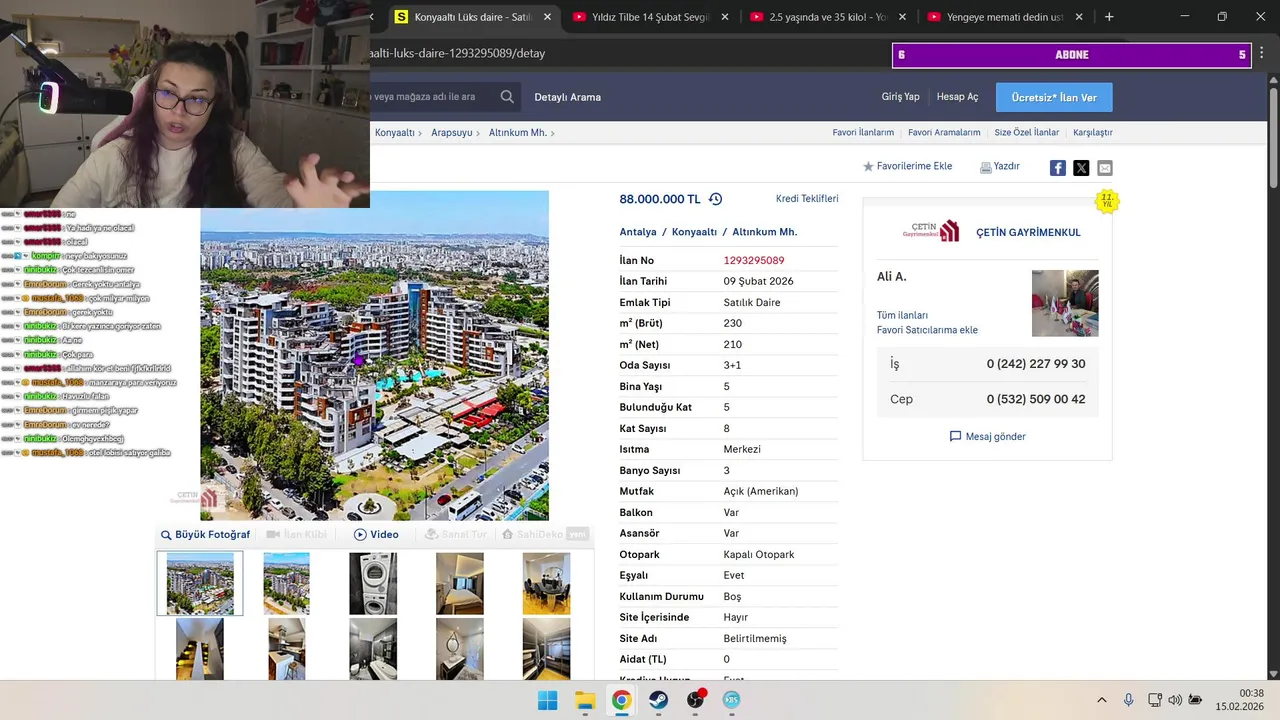Click the Mesaj gönder link text
1280x720 pixels.
tap(995, 437)
